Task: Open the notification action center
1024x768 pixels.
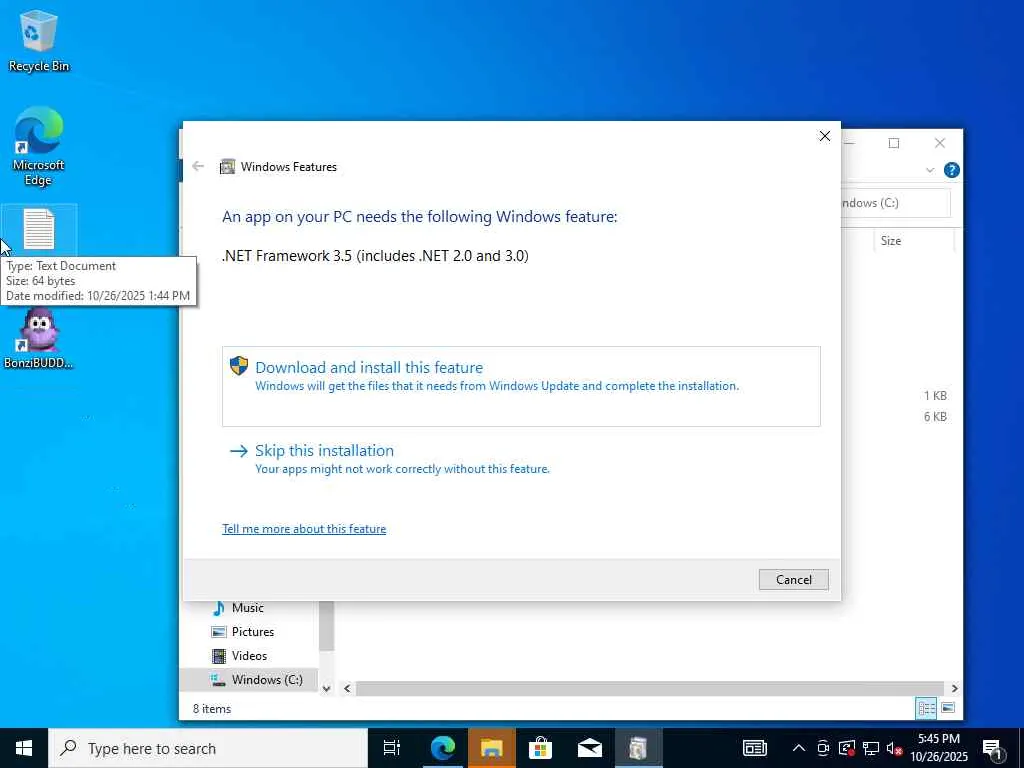Action: [x=993, y=748]
